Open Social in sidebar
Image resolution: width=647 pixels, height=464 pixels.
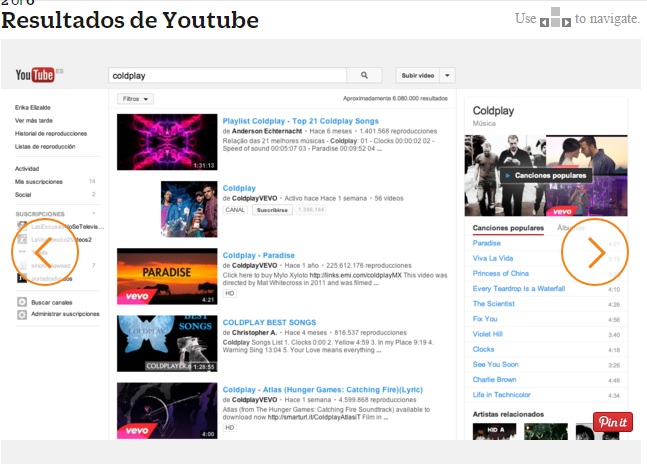pyautogui.click(x=23, y=195)
